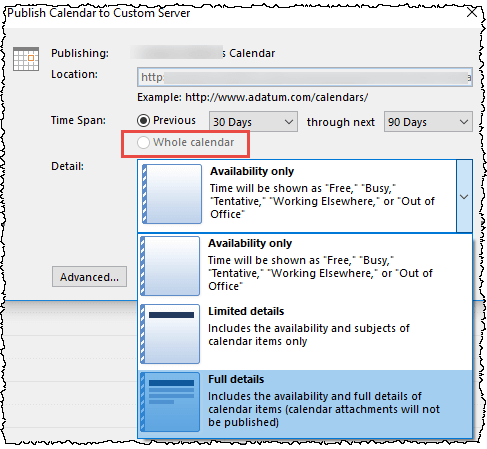Collapse the Detail dropdown arrow

464,196
